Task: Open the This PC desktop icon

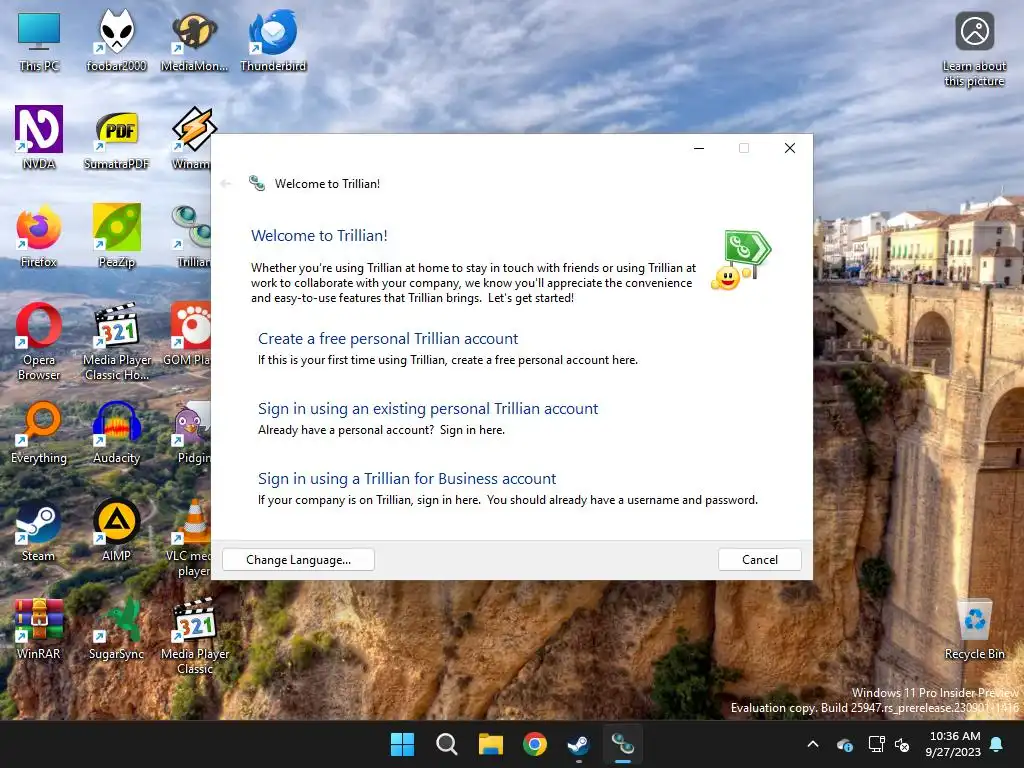Action: click(x=39, y=41)
